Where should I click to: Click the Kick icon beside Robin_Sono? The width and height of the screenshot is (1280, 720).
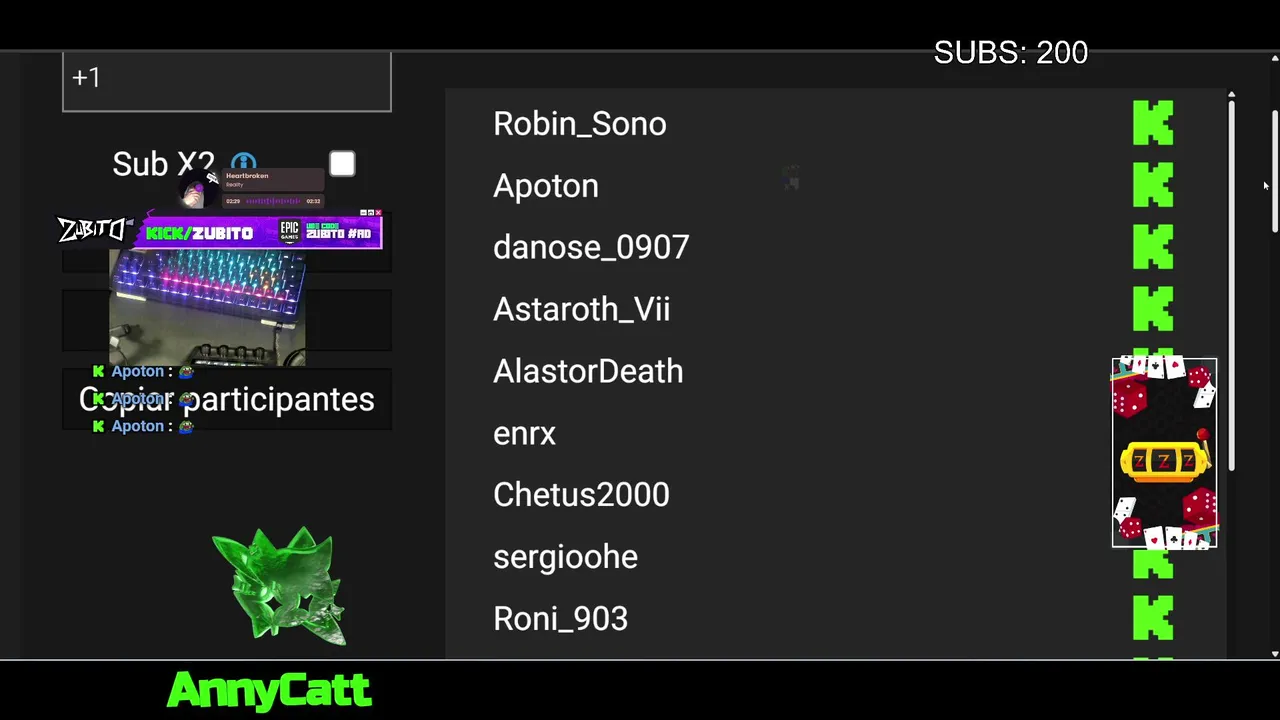coord(1153,123)
